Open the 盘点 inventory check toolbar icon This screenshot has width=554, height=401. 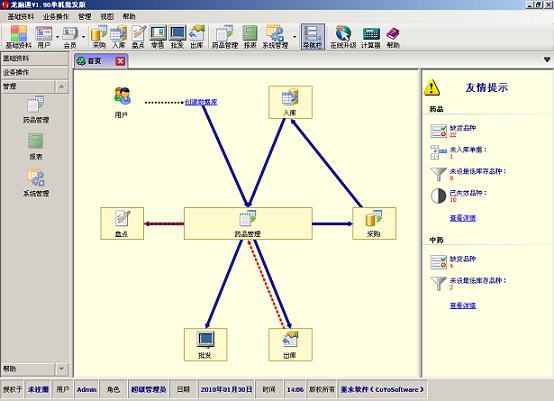pos(138,37)
